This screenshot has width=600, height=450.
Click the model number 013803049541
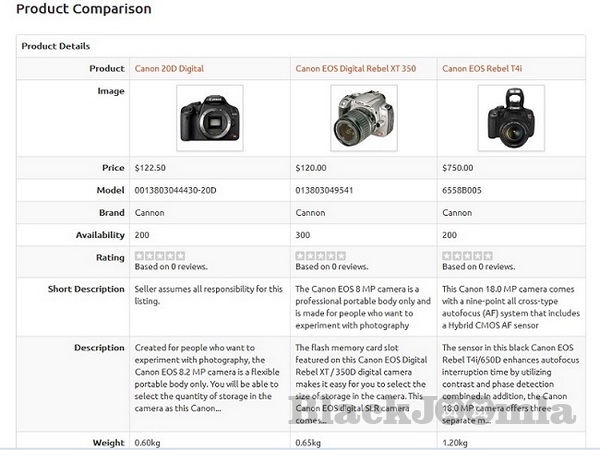(x=328, y=190)
